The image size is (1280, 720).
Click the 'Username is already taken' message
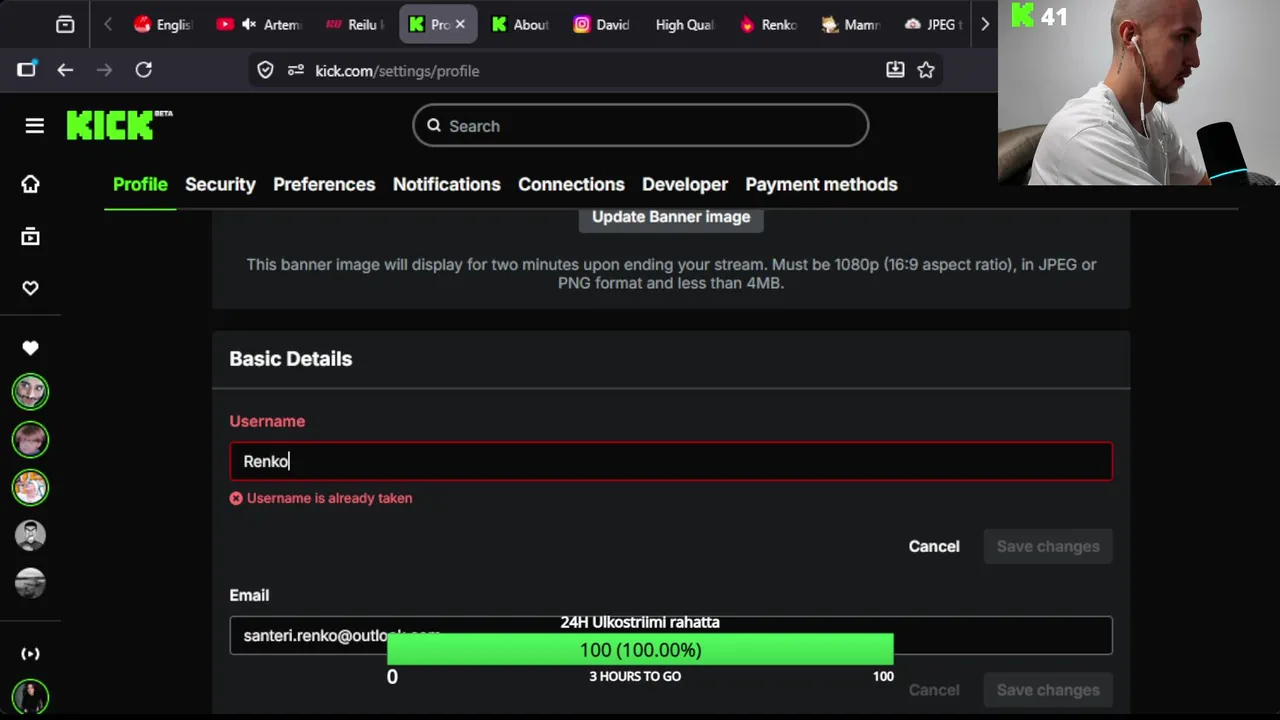coord(329,498)
